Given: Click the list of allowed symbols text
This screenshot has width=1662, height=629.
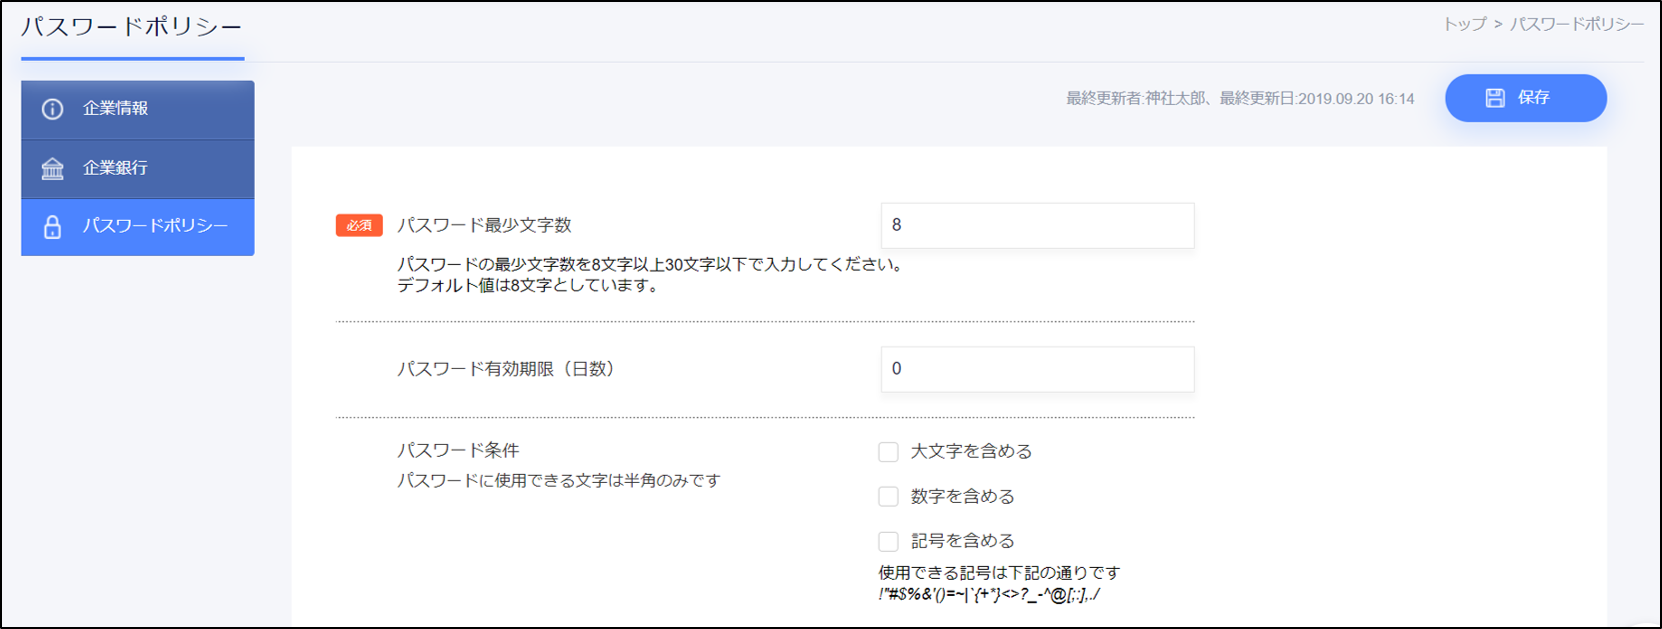Looking at the screenshot, I should tap(989, 595).
